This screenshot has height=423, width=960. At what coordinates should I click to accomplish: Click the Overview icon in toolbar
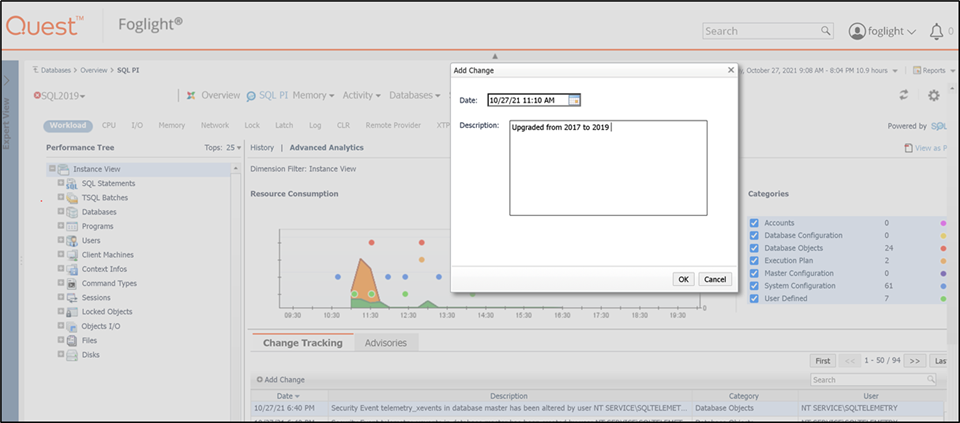[191, 95]
